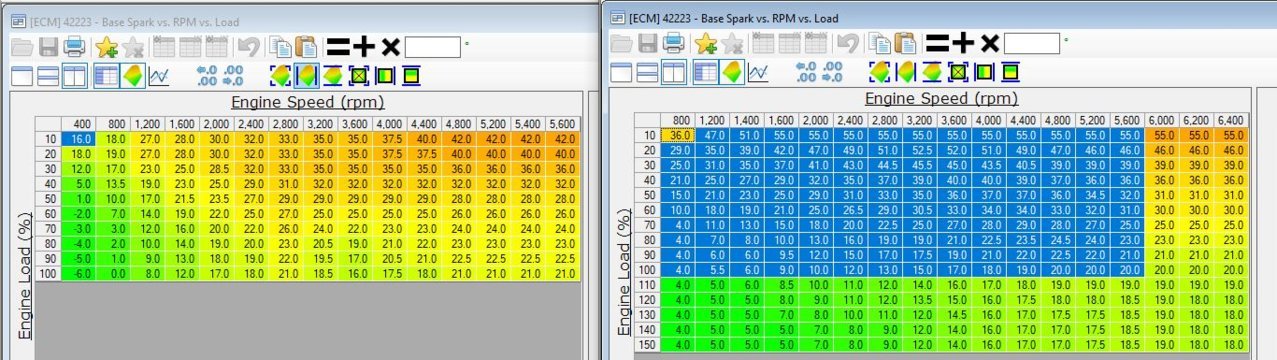This screenshot has height=360, width=1277.
Task: Undo last change in right window
Action: click(x=848, y=43)
